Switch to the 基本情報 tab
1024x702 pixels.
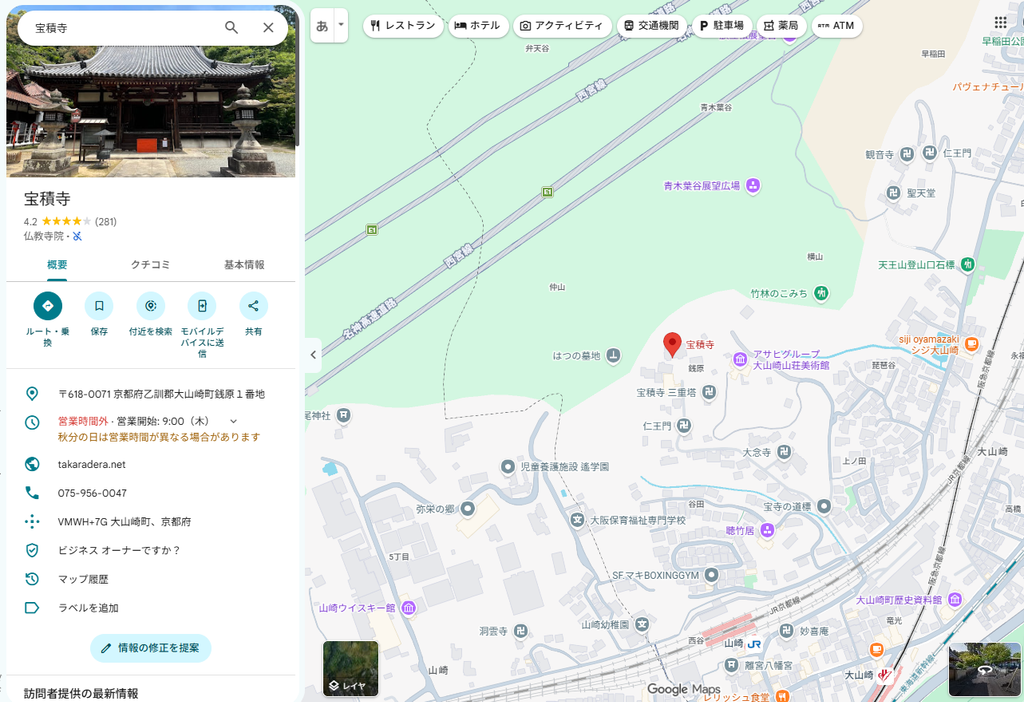pos(244,264)
